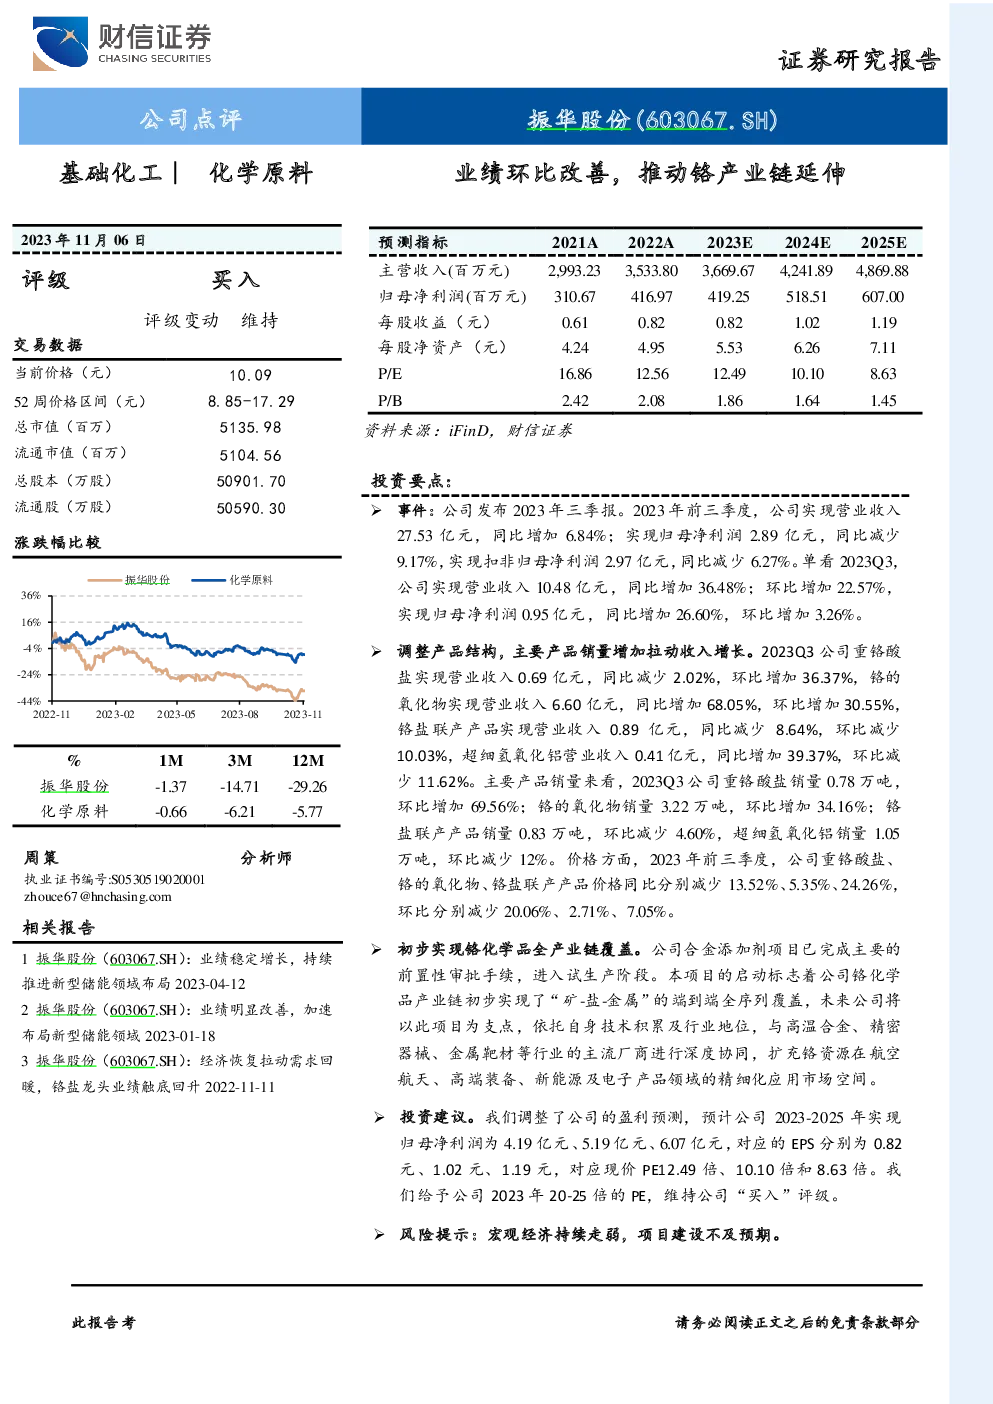This screenshot has height=1404, width=993.
Task: Click the 化学原料 chart legend entry
Action: point(232,580)
